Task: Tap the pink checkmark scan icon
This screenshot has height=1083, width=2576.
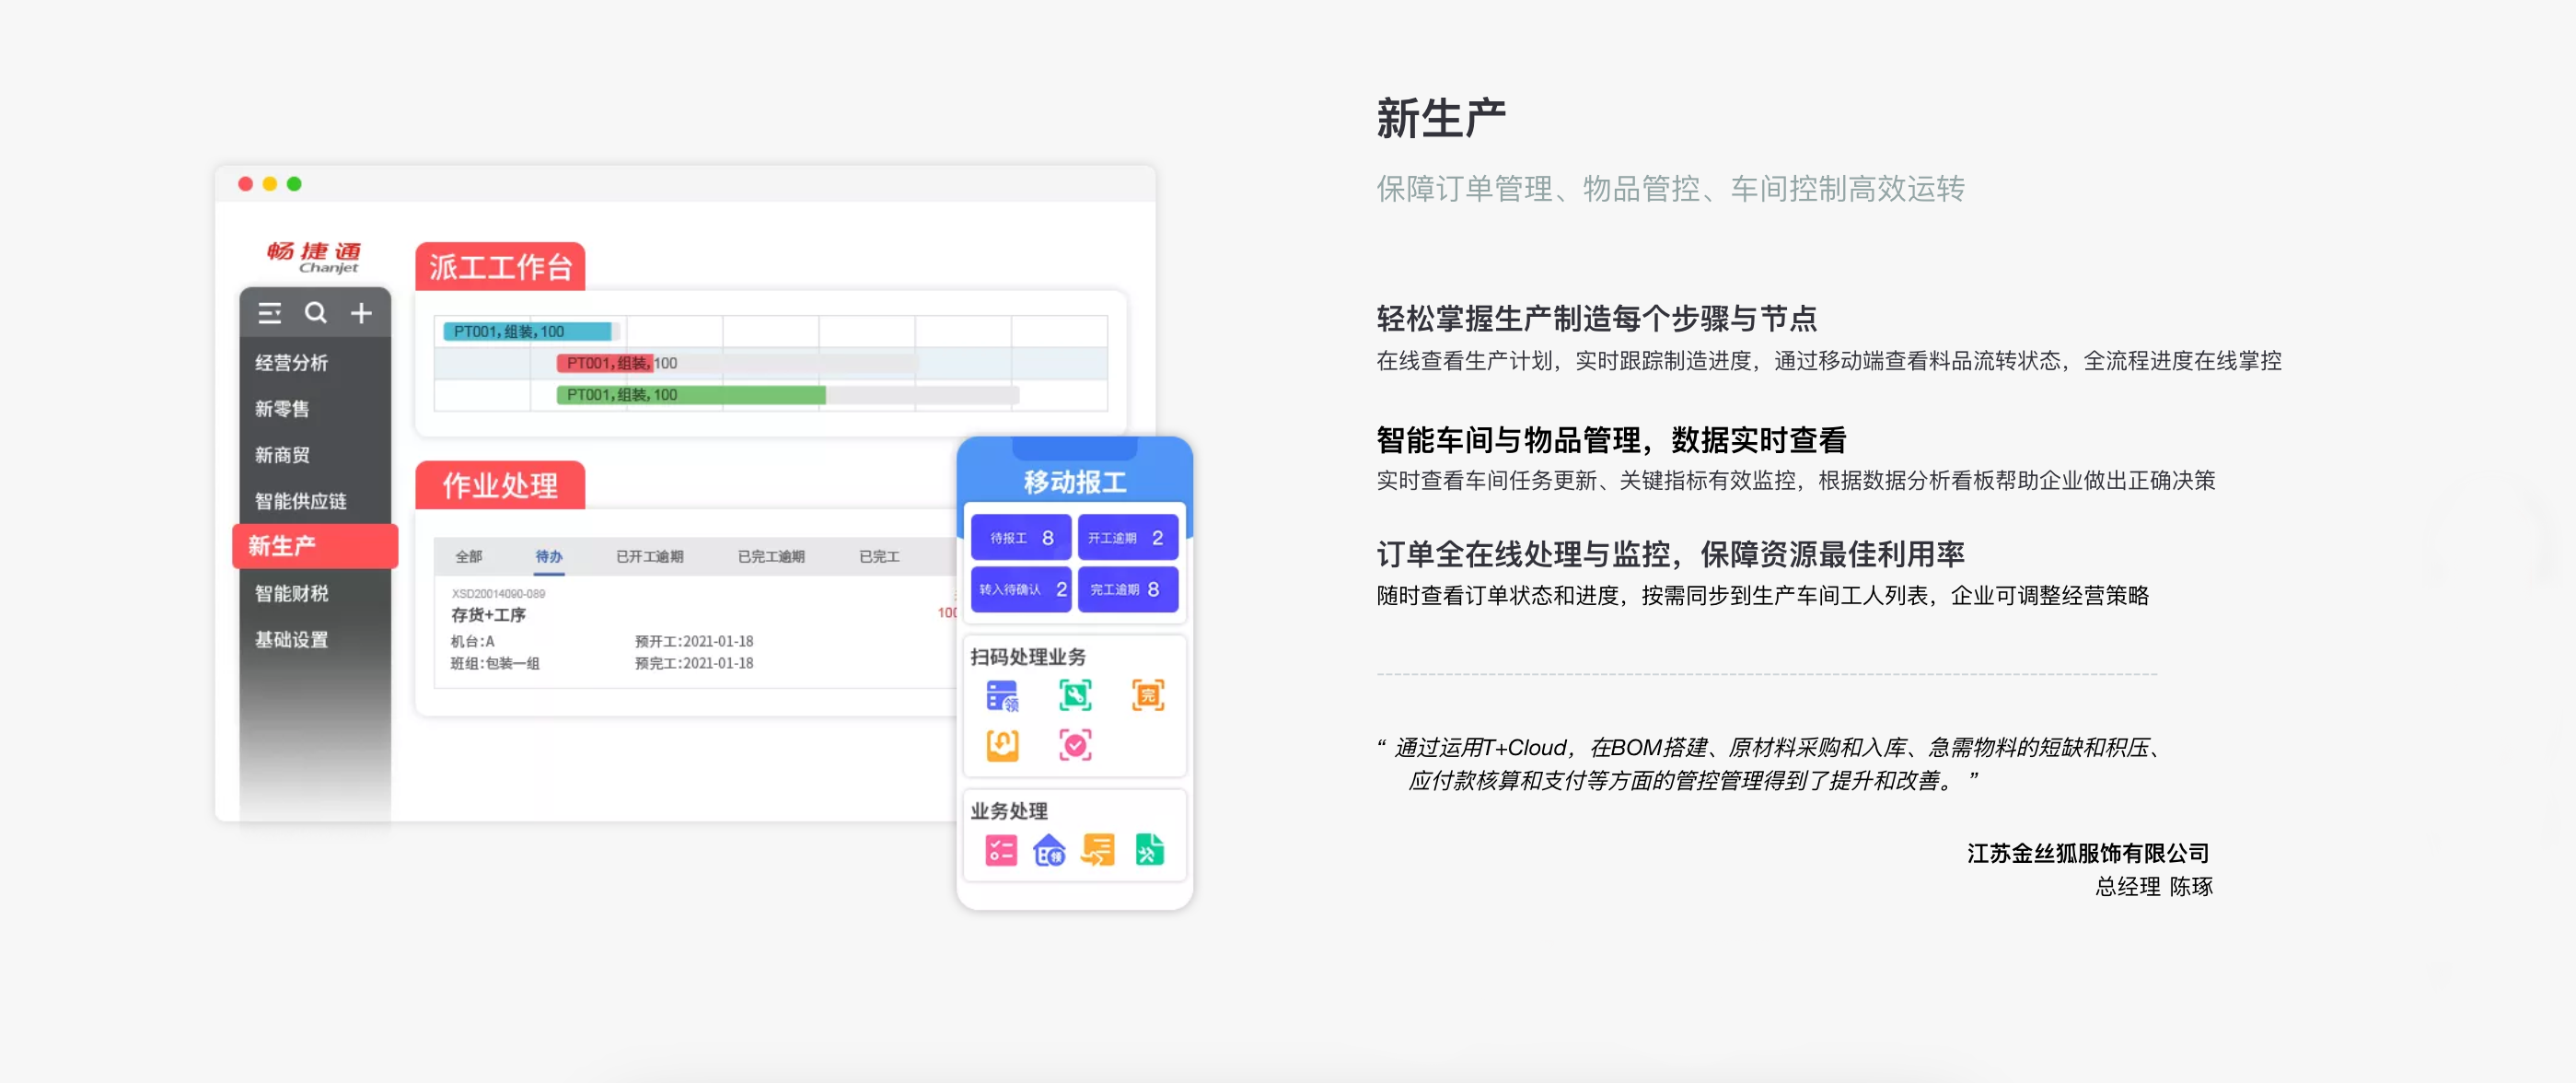Action: (x=1075, y=745)
